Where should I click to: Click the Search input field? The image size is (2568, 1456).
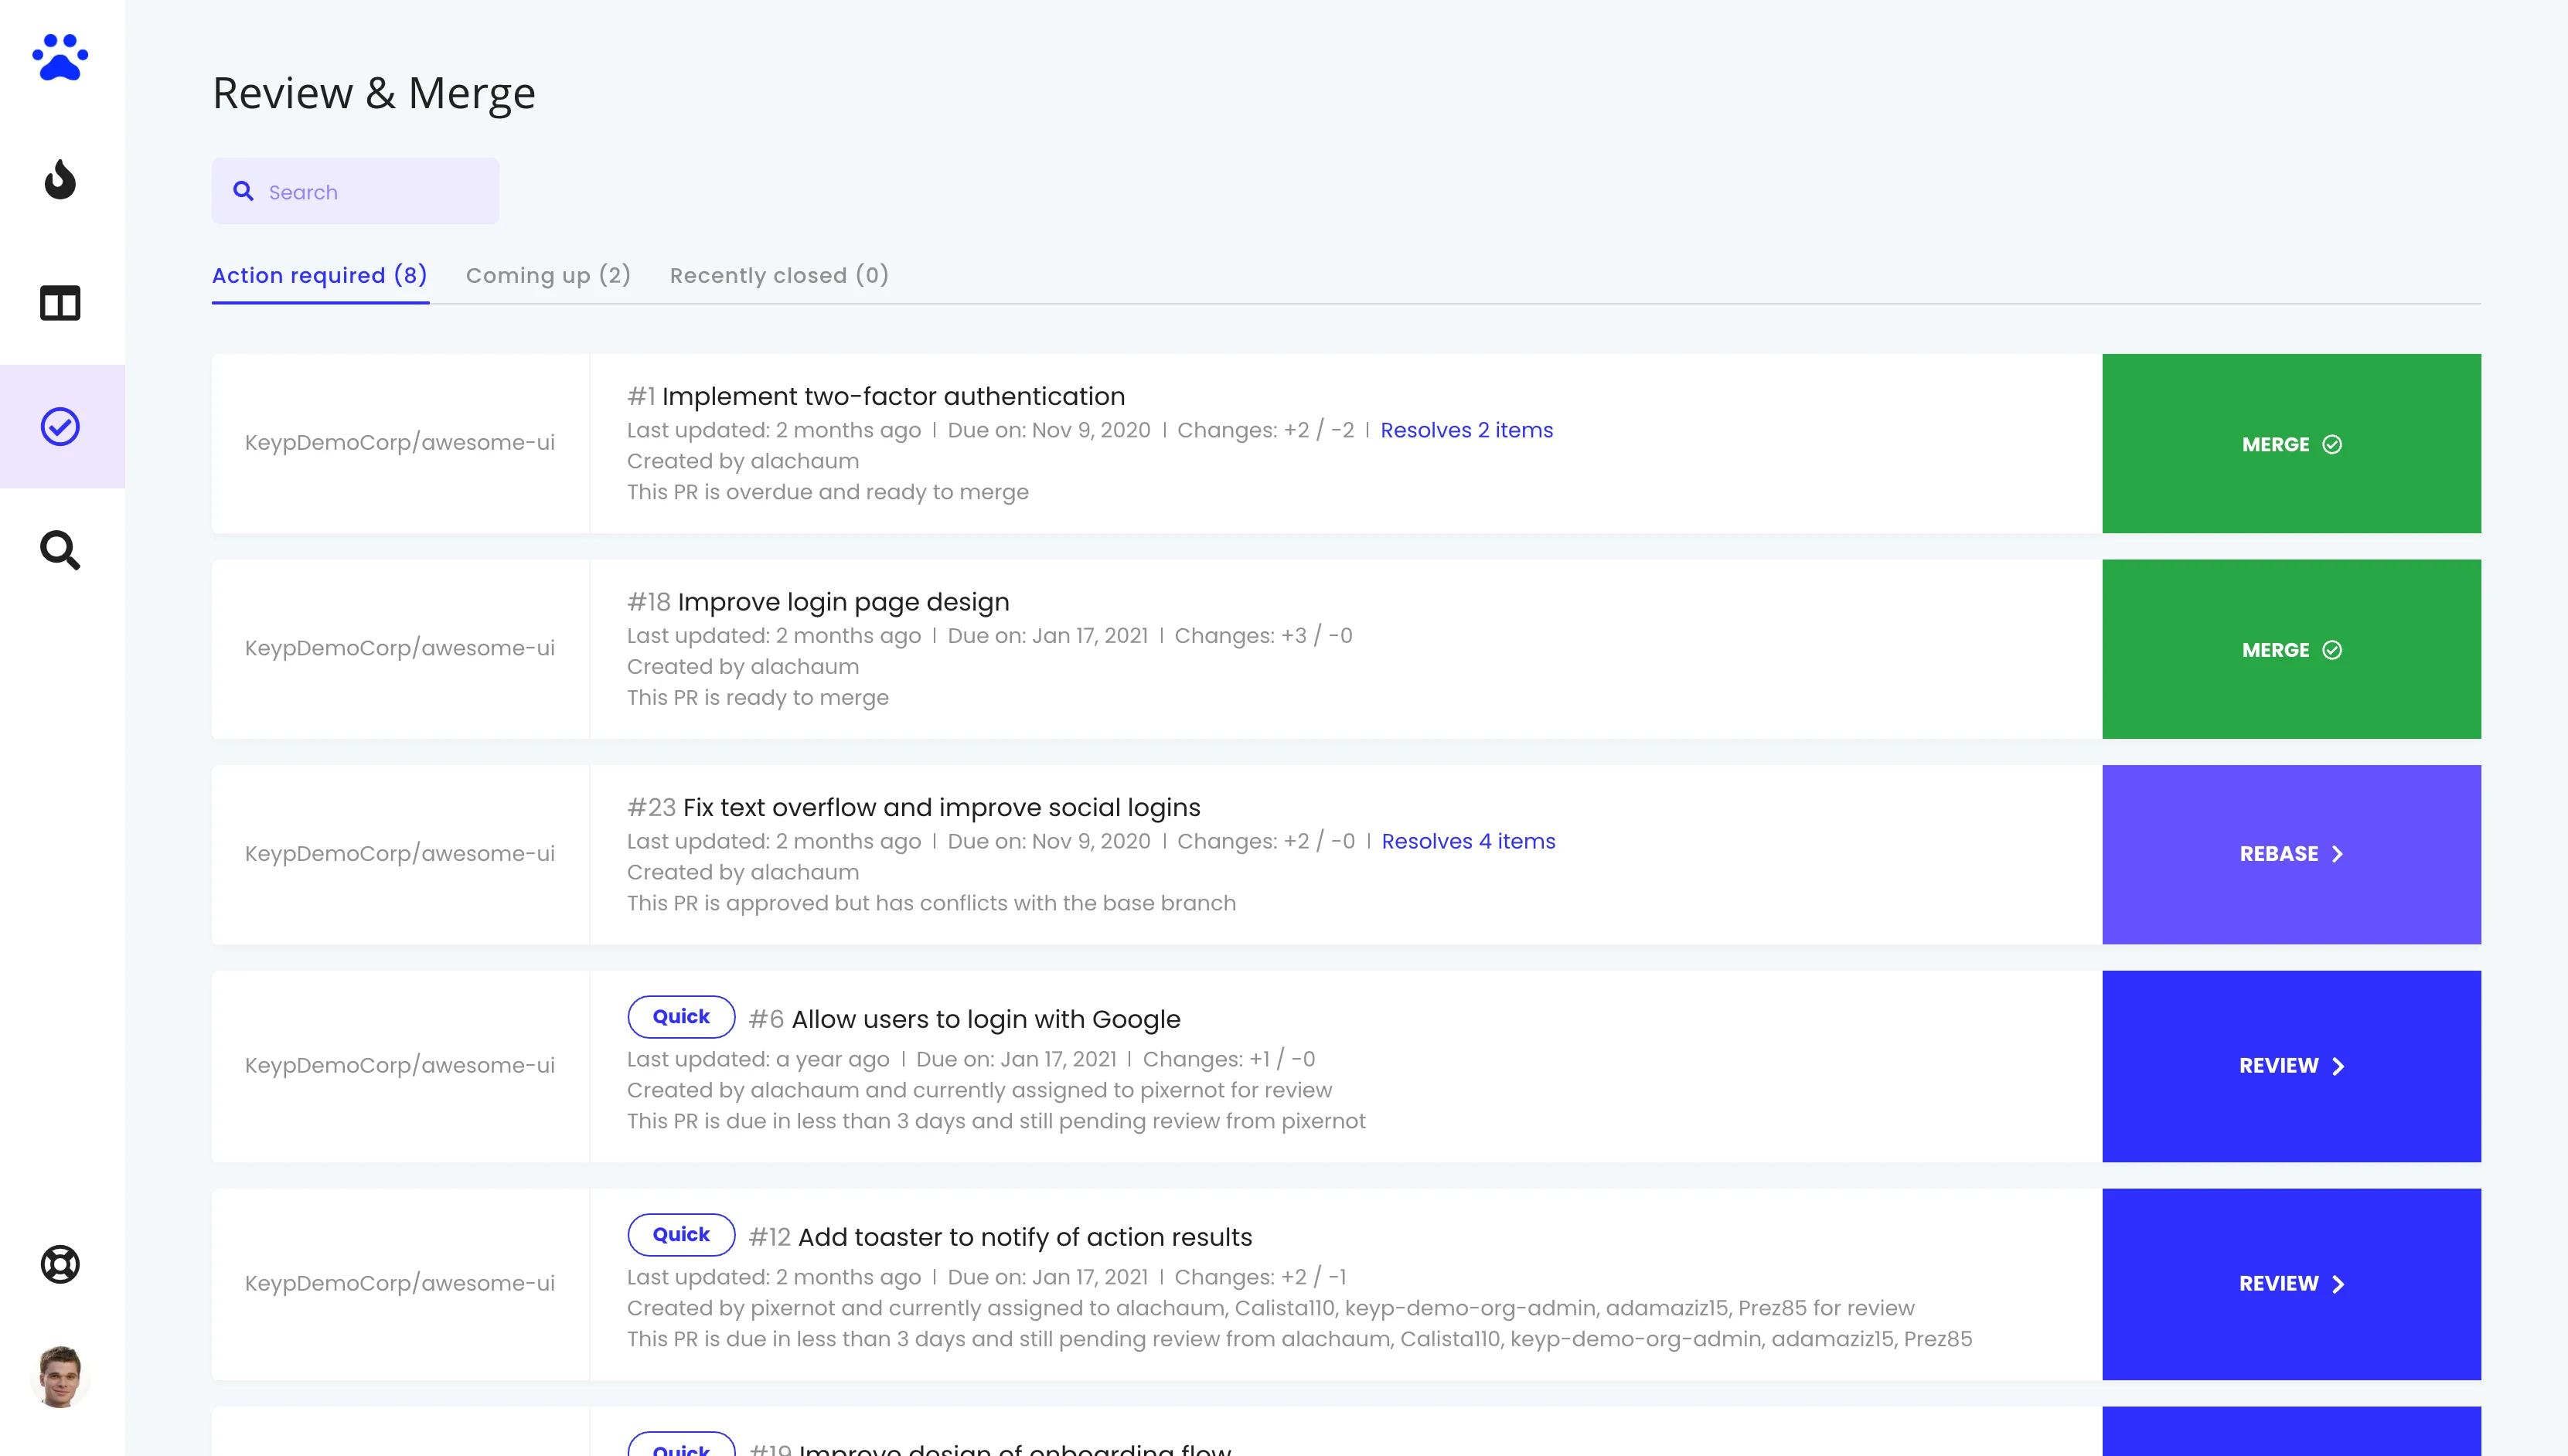point(360,190)
